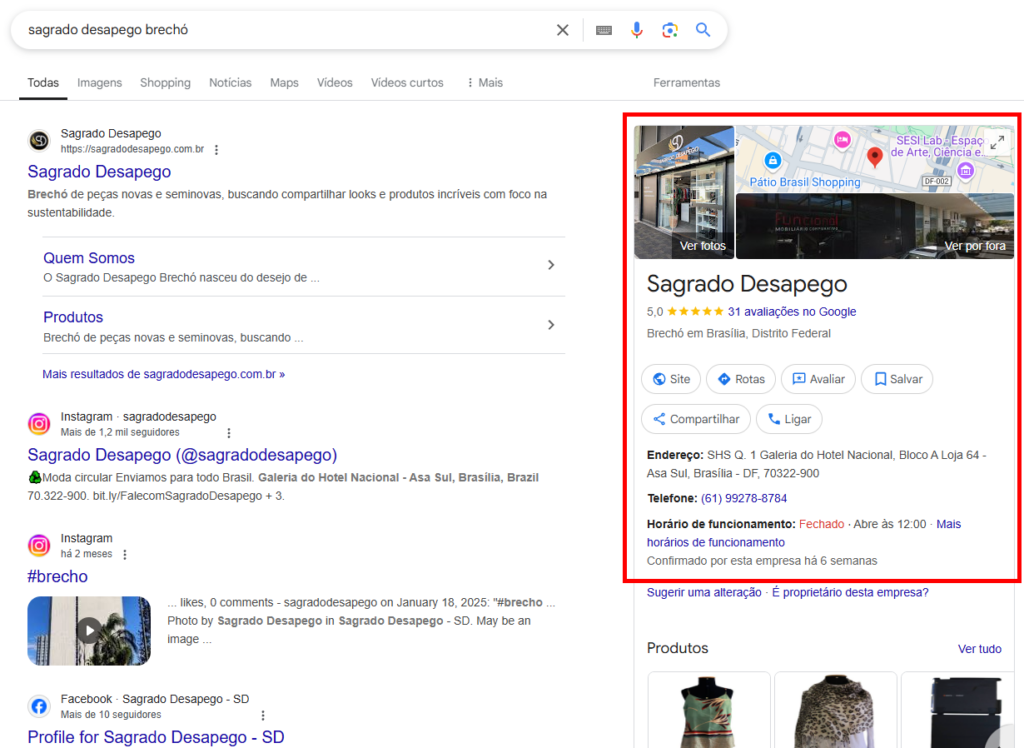Open the Vídeos curtos tab
1024x748 pixels.
pyautogui.click(x=407, y=83)
